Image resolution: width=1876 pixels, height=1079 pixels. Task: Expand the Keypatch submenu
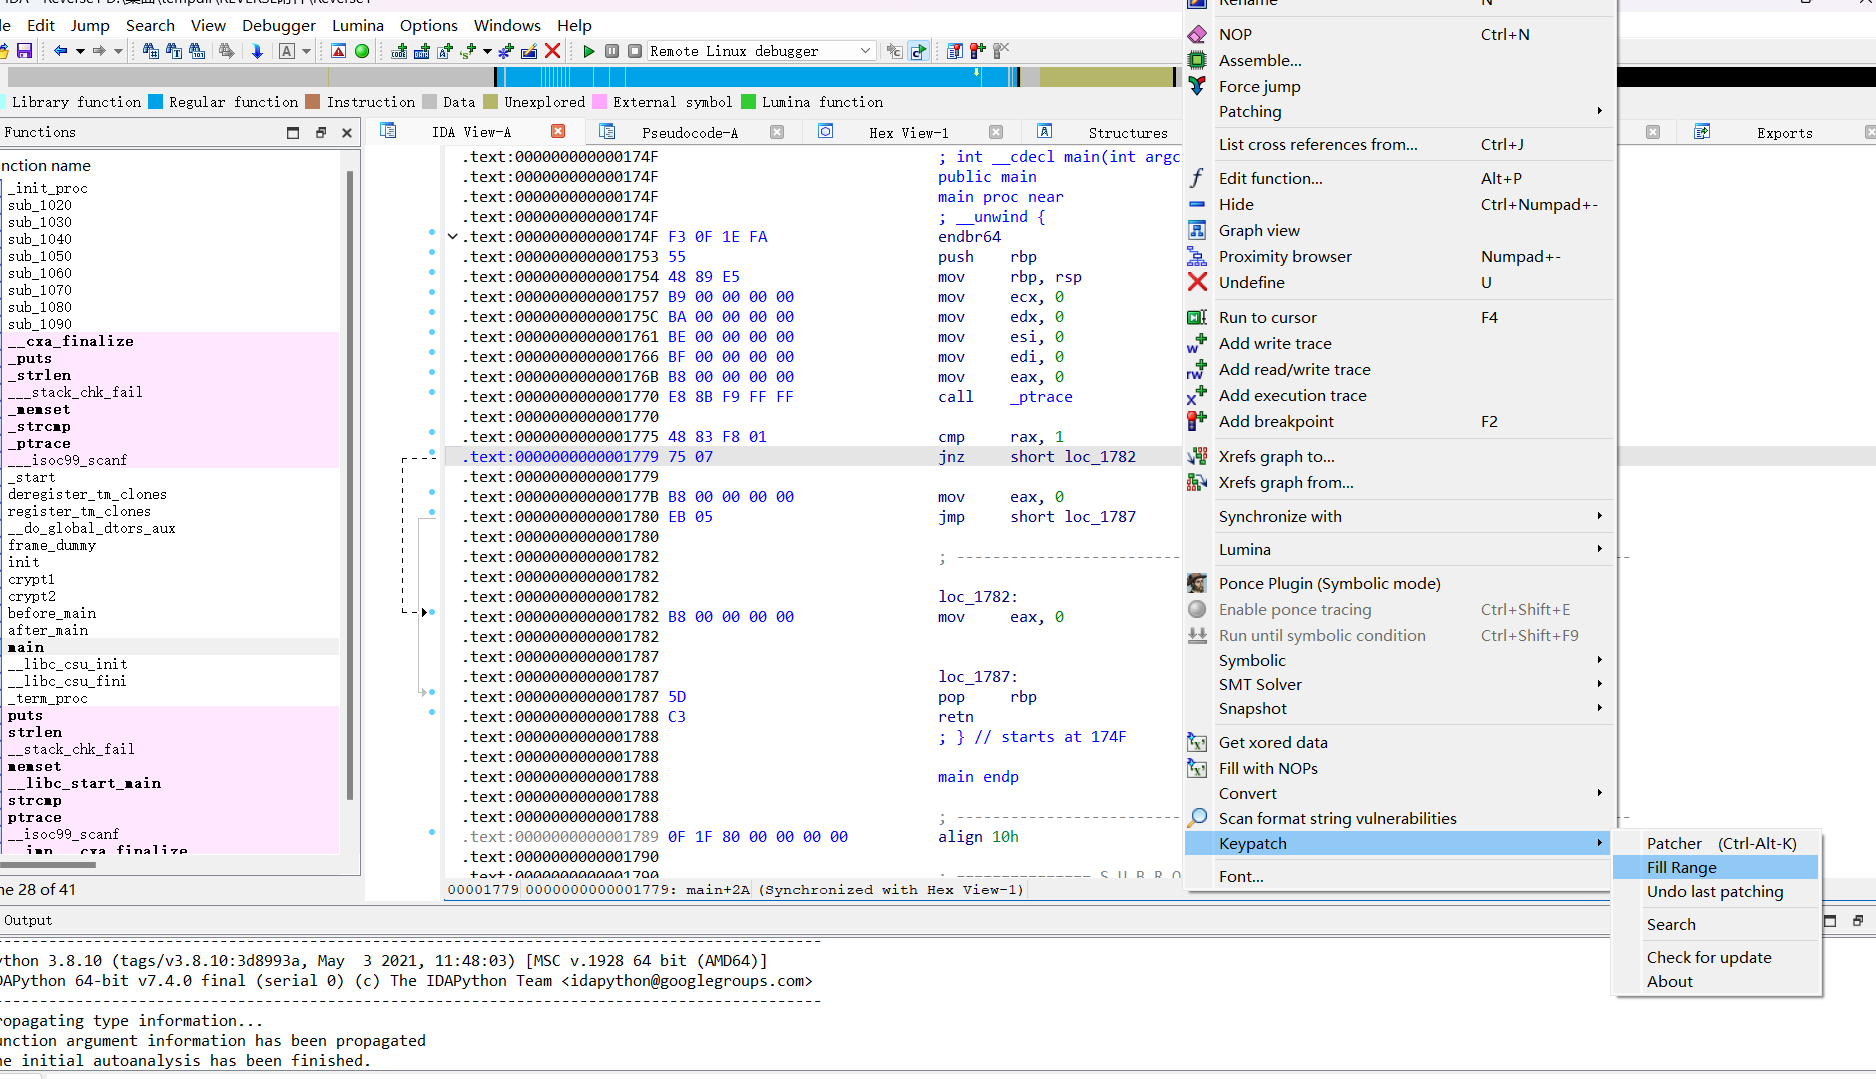pos(1253,843)
